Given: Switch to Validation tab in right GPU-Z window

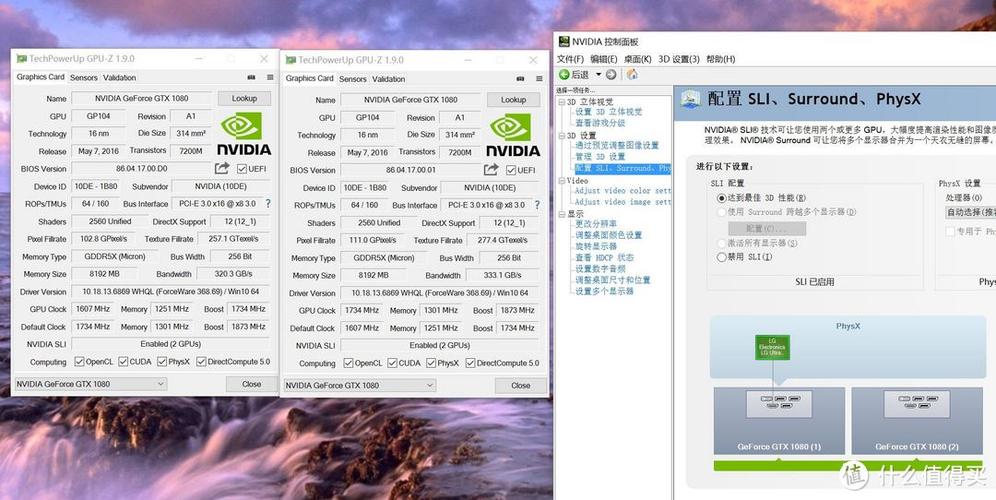Looking at the screenshot, I should point(389,79).
